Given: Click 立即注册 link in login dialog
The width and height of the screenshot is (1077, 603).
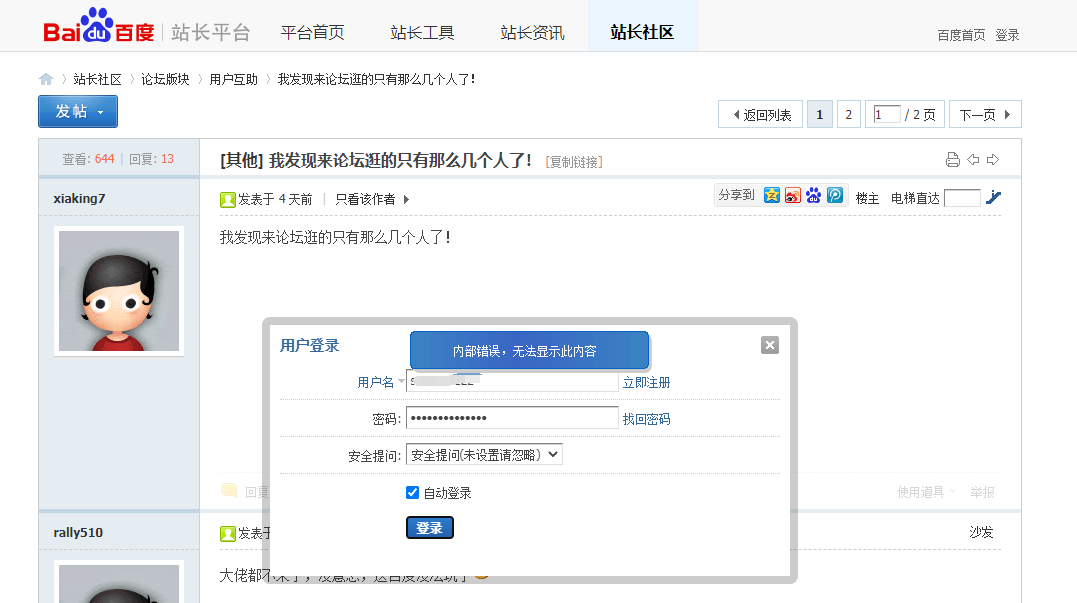Looking at the screenshot, I should click(x=646, y=383).
